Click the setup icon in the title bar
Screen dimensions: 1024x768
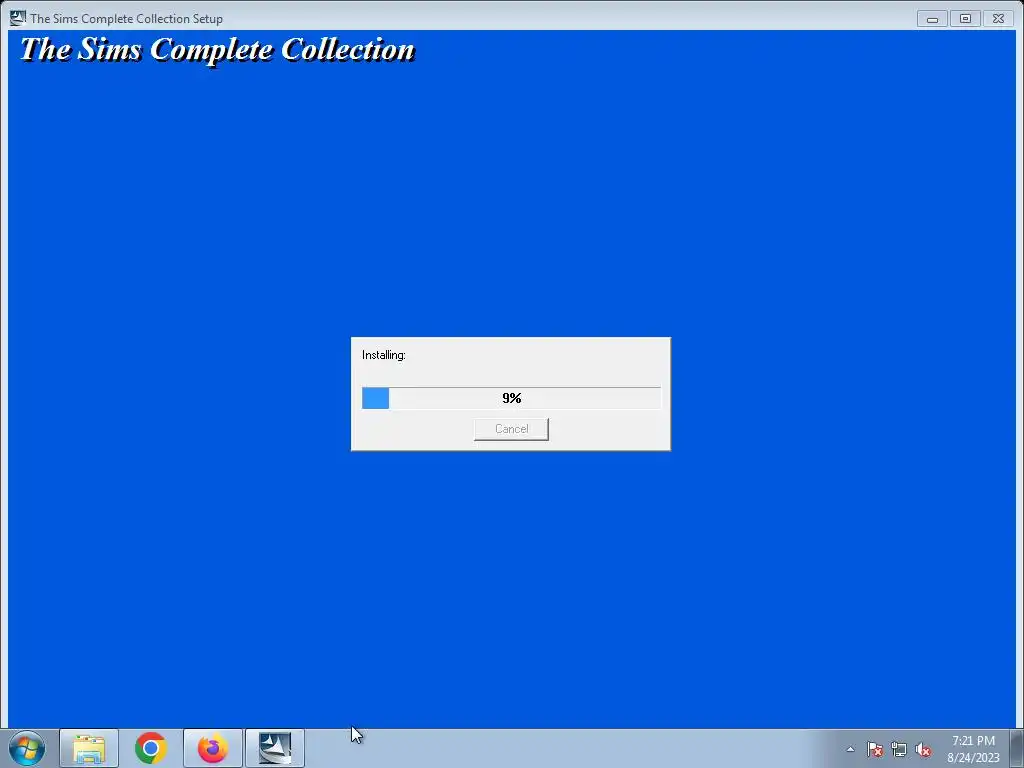click(x=18, y=18)
